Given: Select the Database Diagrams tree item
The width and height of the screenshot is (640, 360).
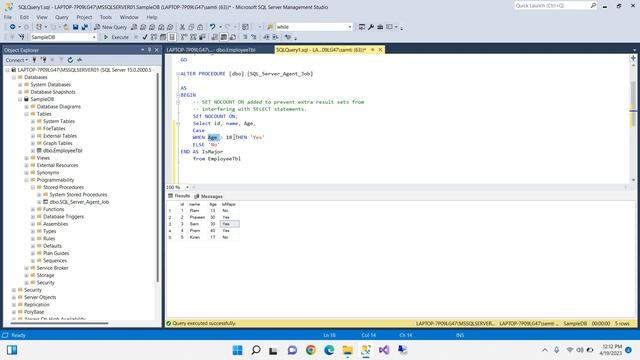Looking at the screenshot, I should [59, 107].
